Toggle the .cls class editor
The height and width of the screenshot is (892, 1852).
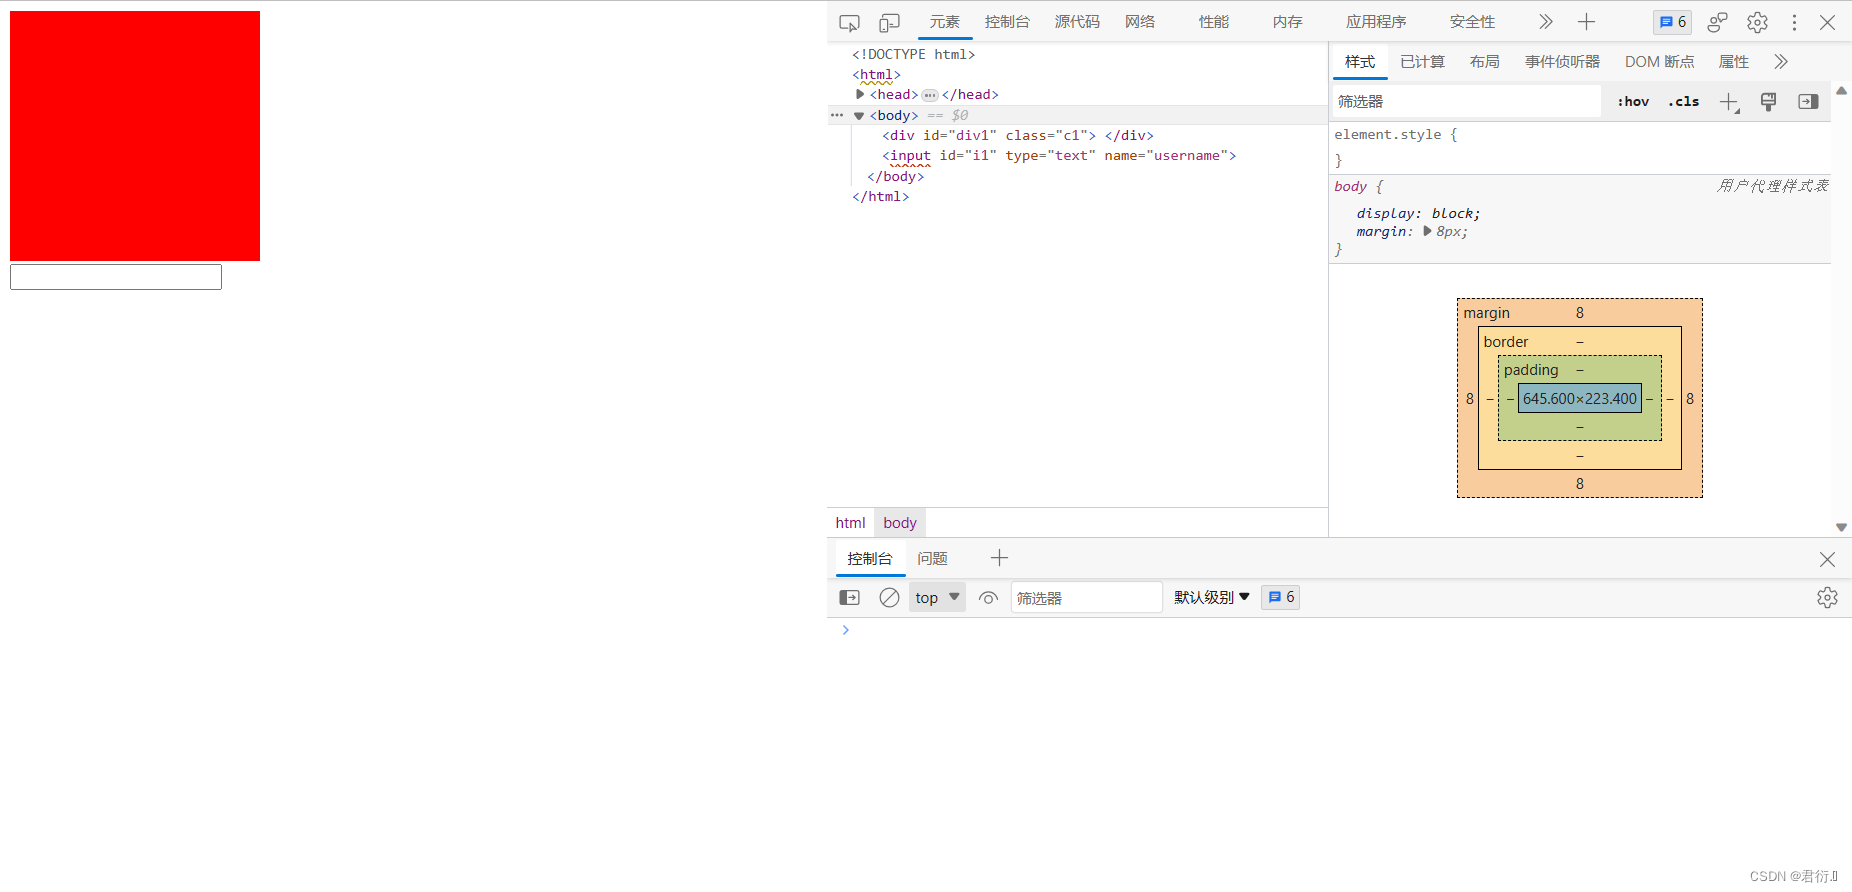coord(1684,102)
